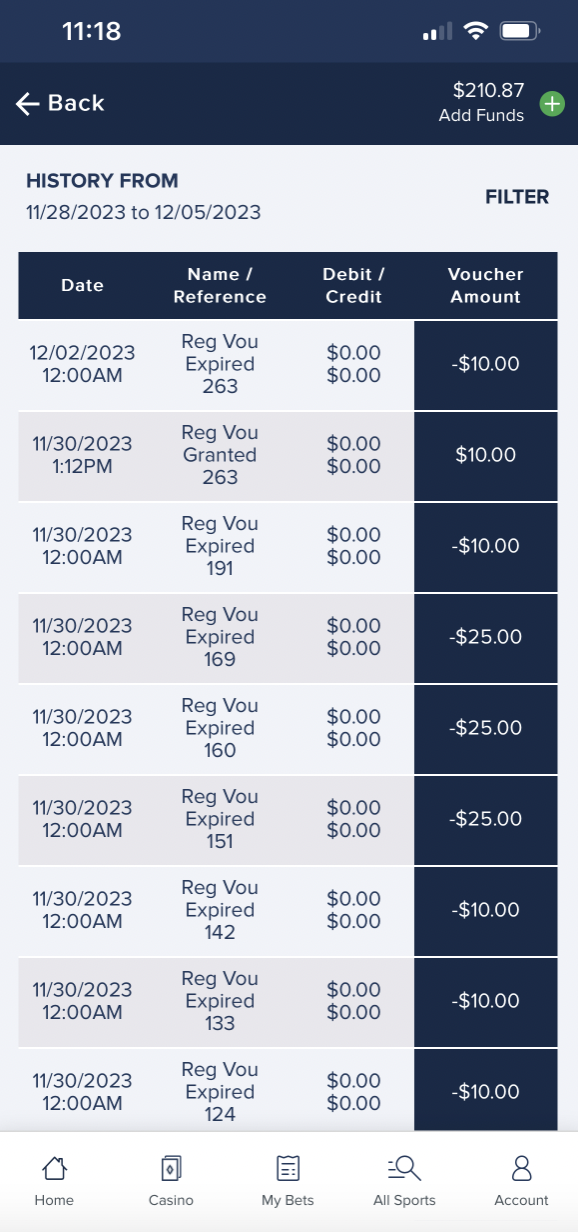578x1232 pixels.
Task: Tap the battery indicator in the status bar
Action: coord(519,31)
